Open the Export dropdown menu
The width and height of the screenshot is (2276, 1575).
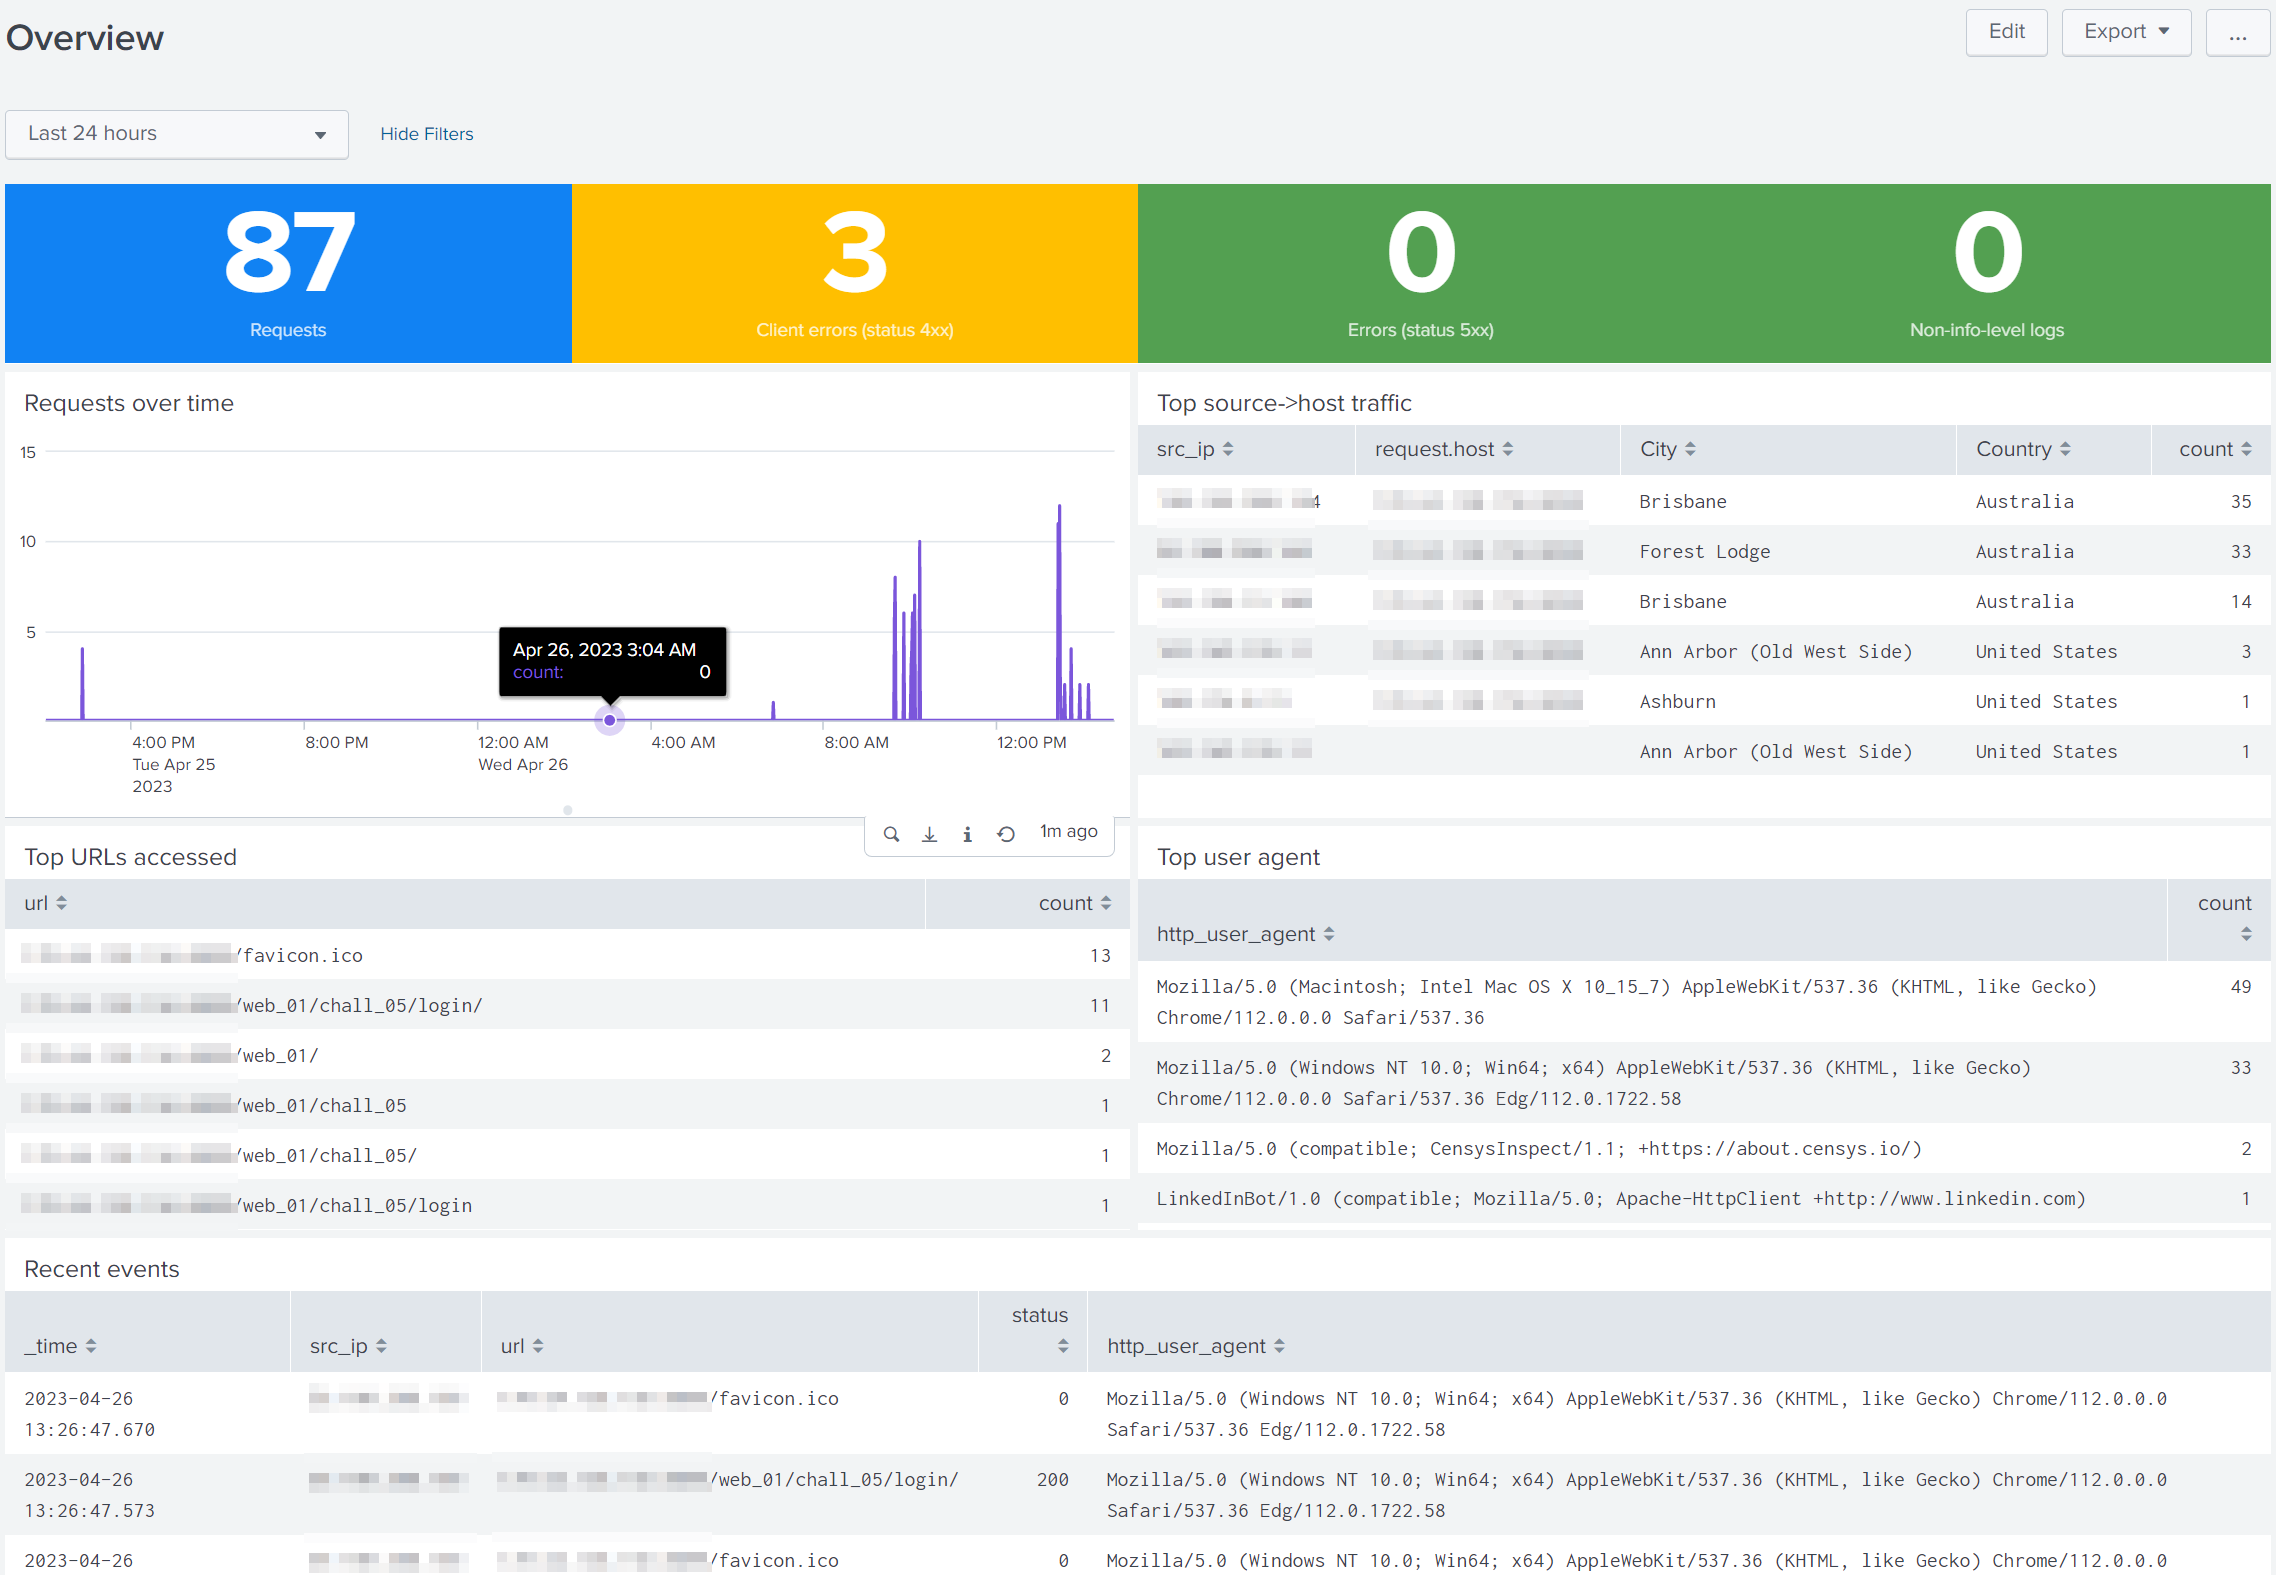click(2126, 32)
